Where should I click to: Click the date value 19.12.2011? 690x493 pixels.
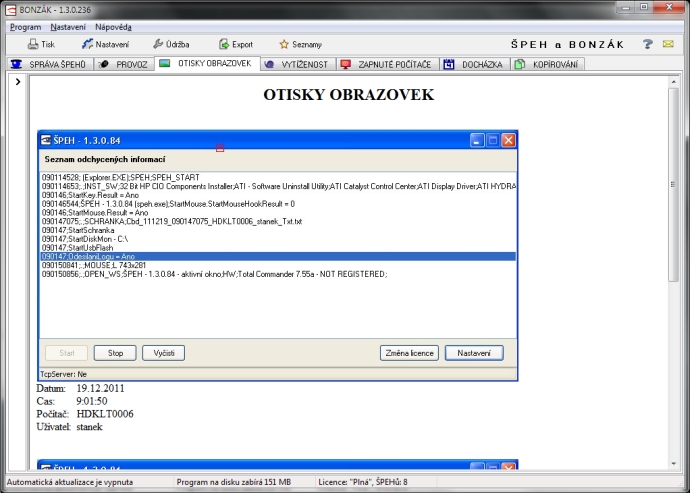tap(100, 388)
